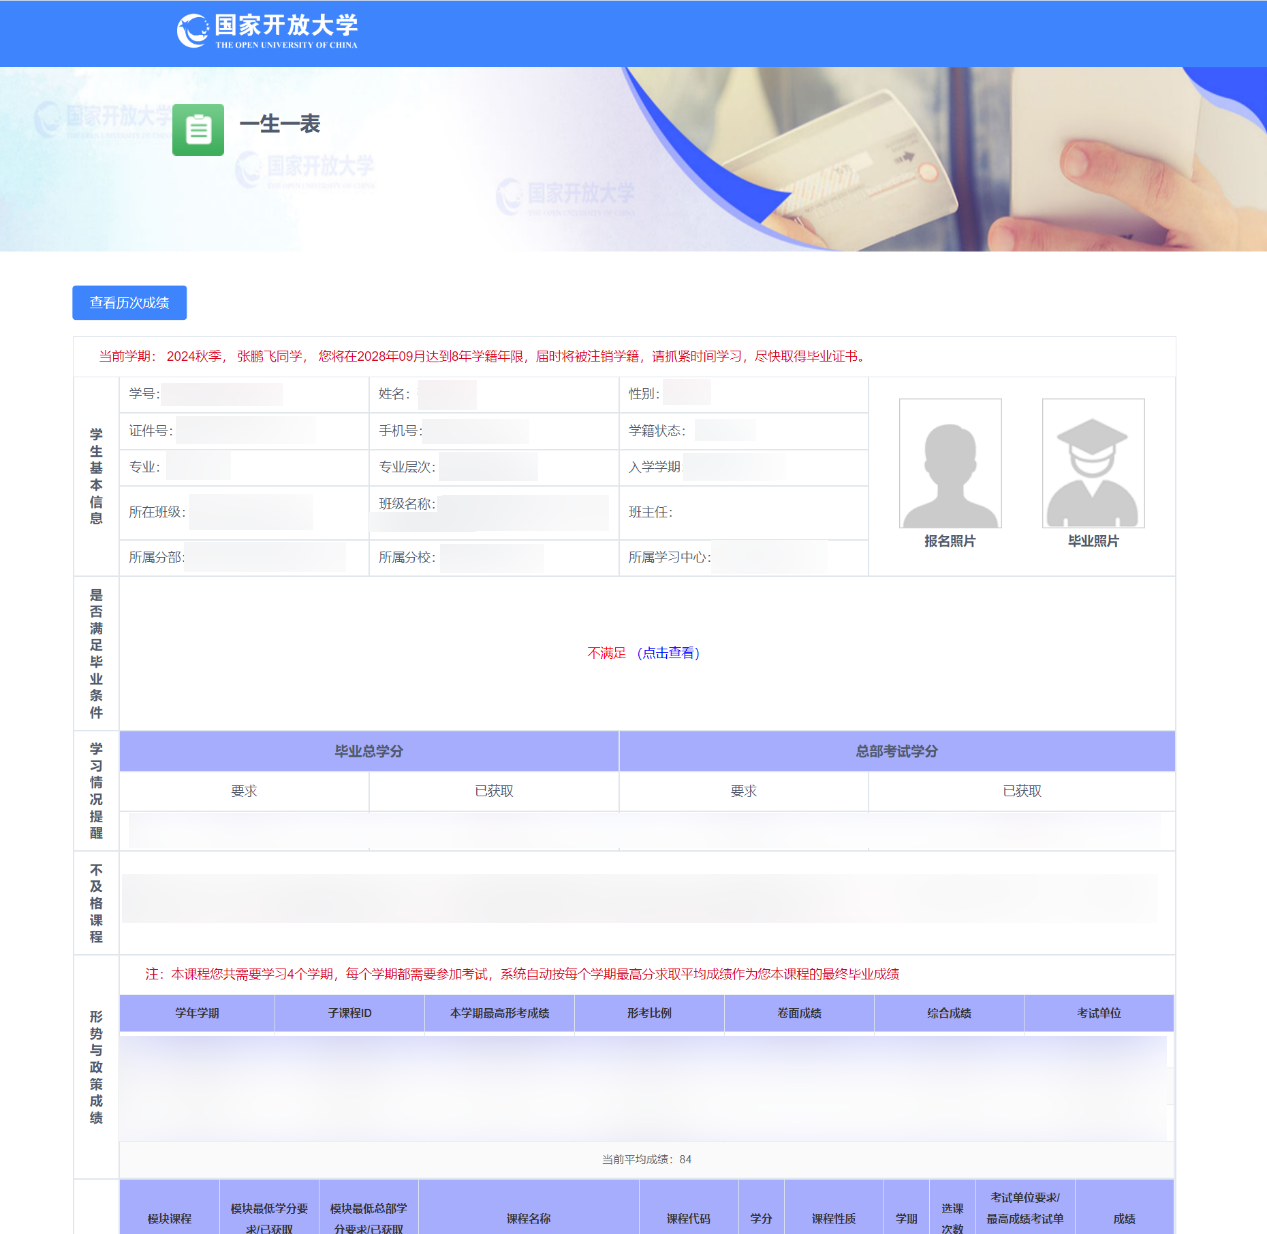Click the 一生一表 page title
Screen dimensions: 1267x1234
click(280, 124)
